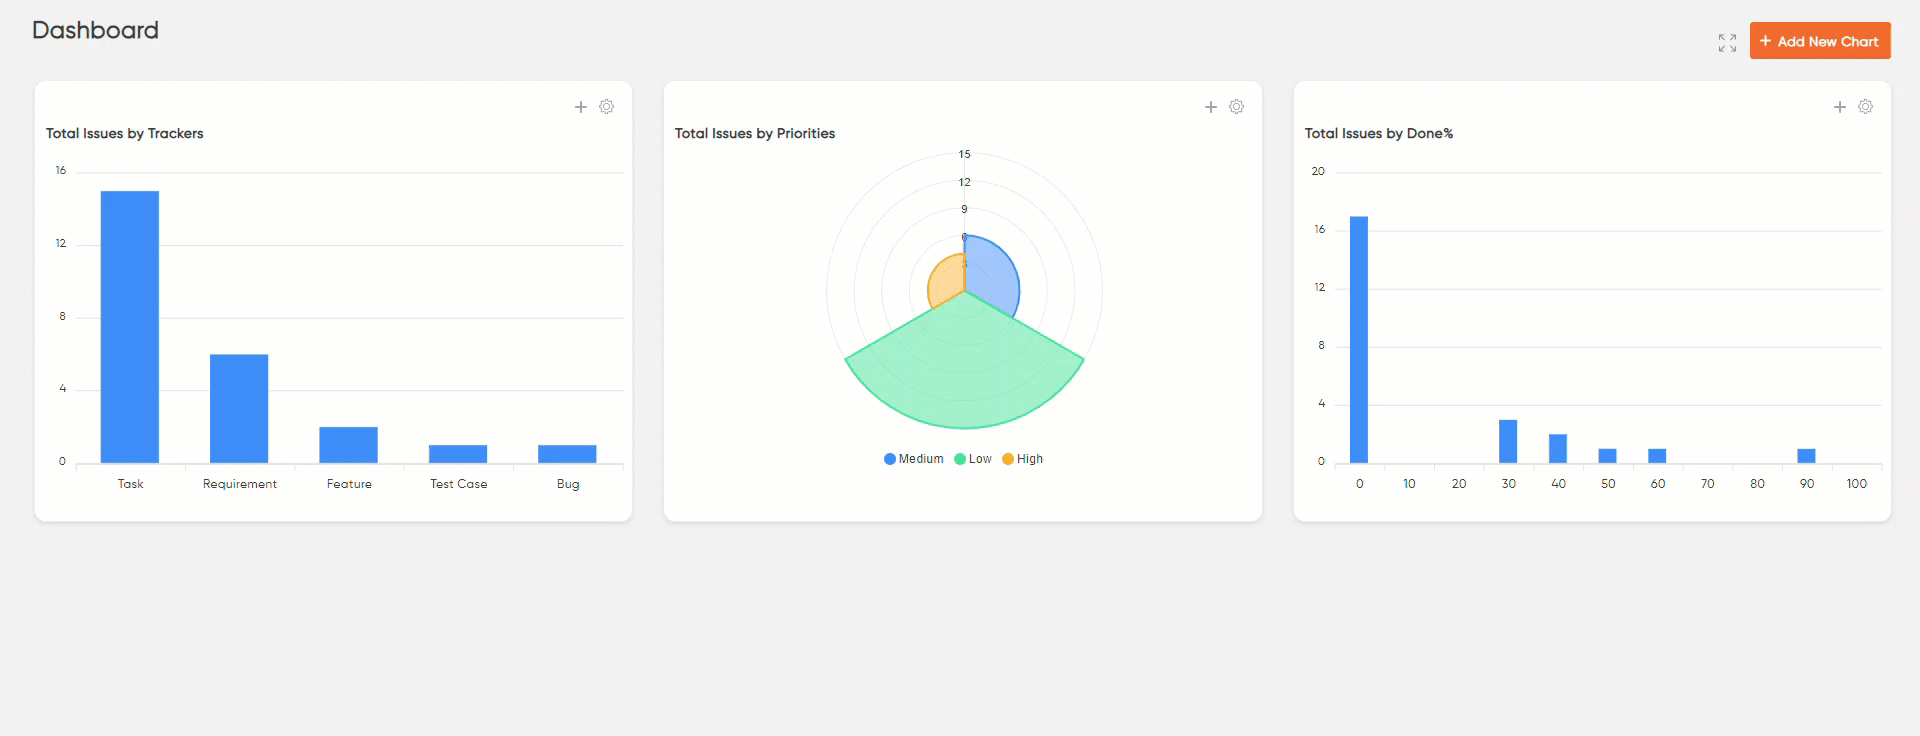This screenshot has height=736, width=1920.
Task: Open settings gear on Trackers chart card
Action: 607,107
